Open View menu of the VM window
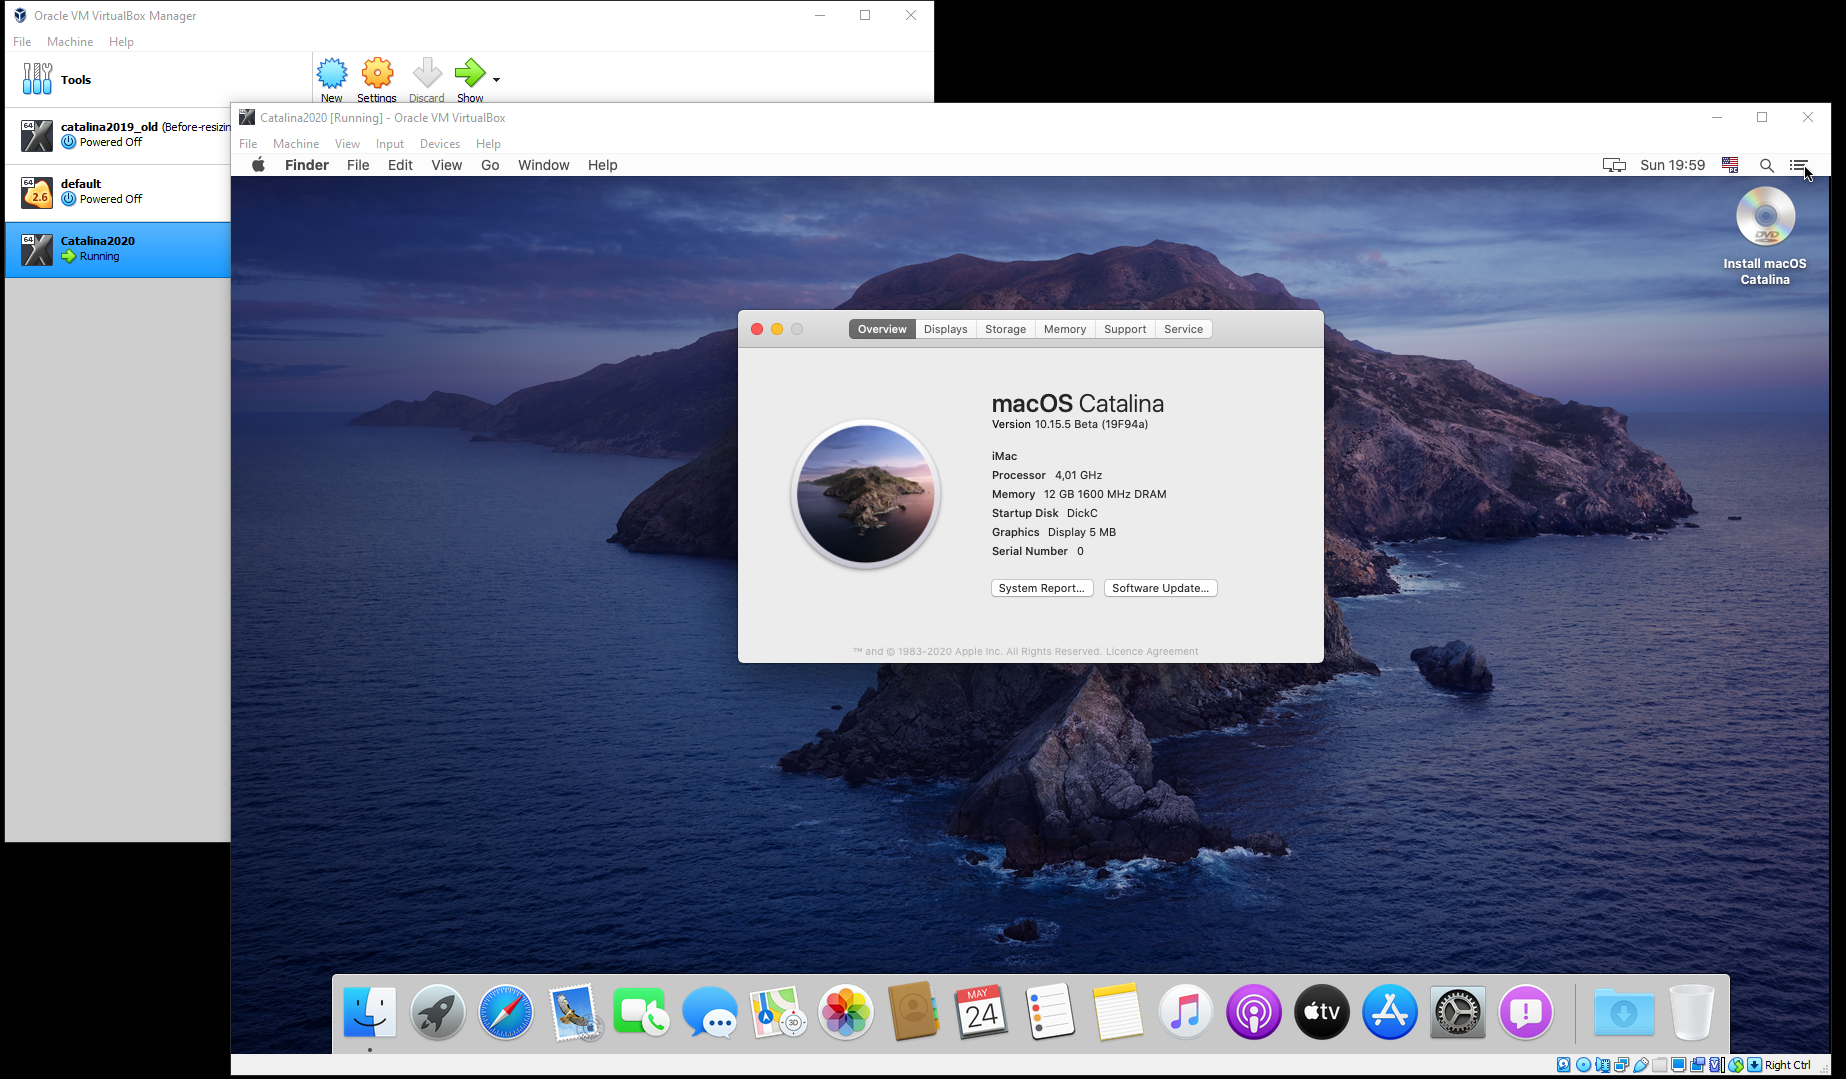This screenshot has width=1846, height=1079. pos(347,144)
